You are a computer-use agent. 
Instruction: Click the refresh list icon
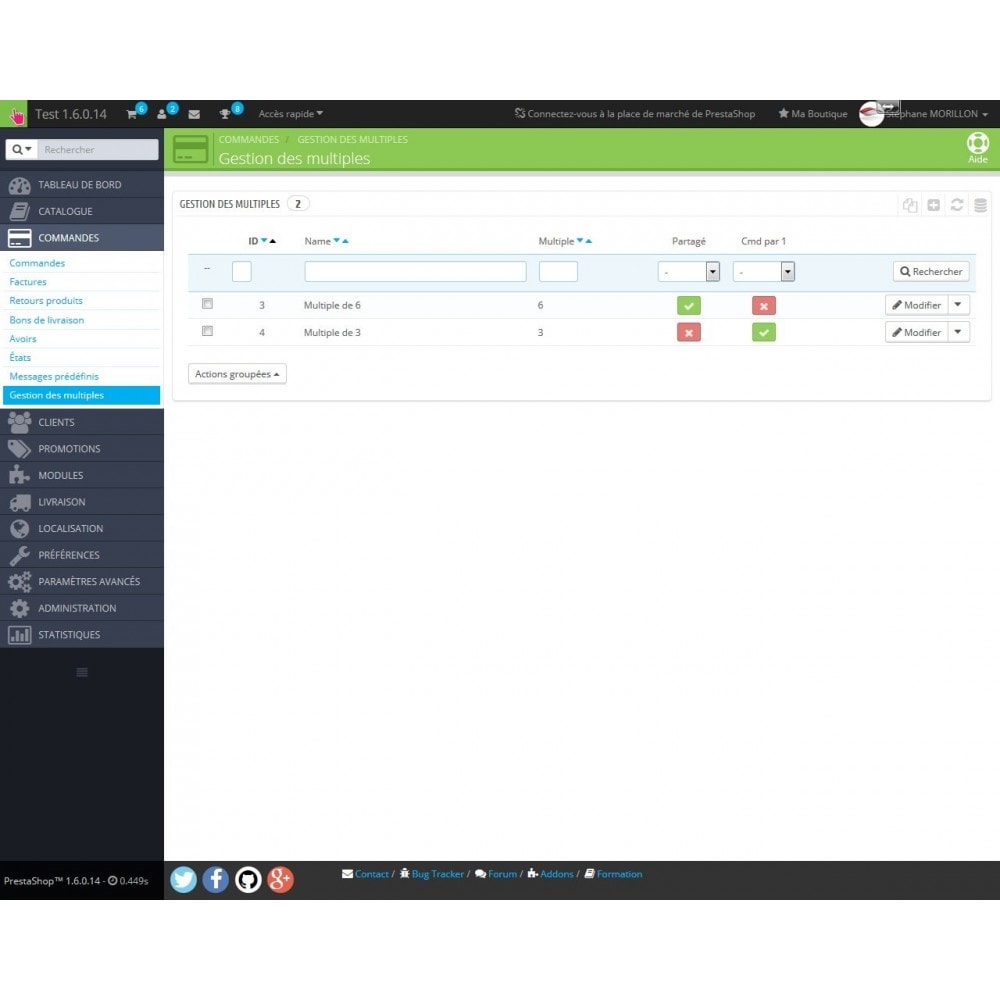coord(957,205)
